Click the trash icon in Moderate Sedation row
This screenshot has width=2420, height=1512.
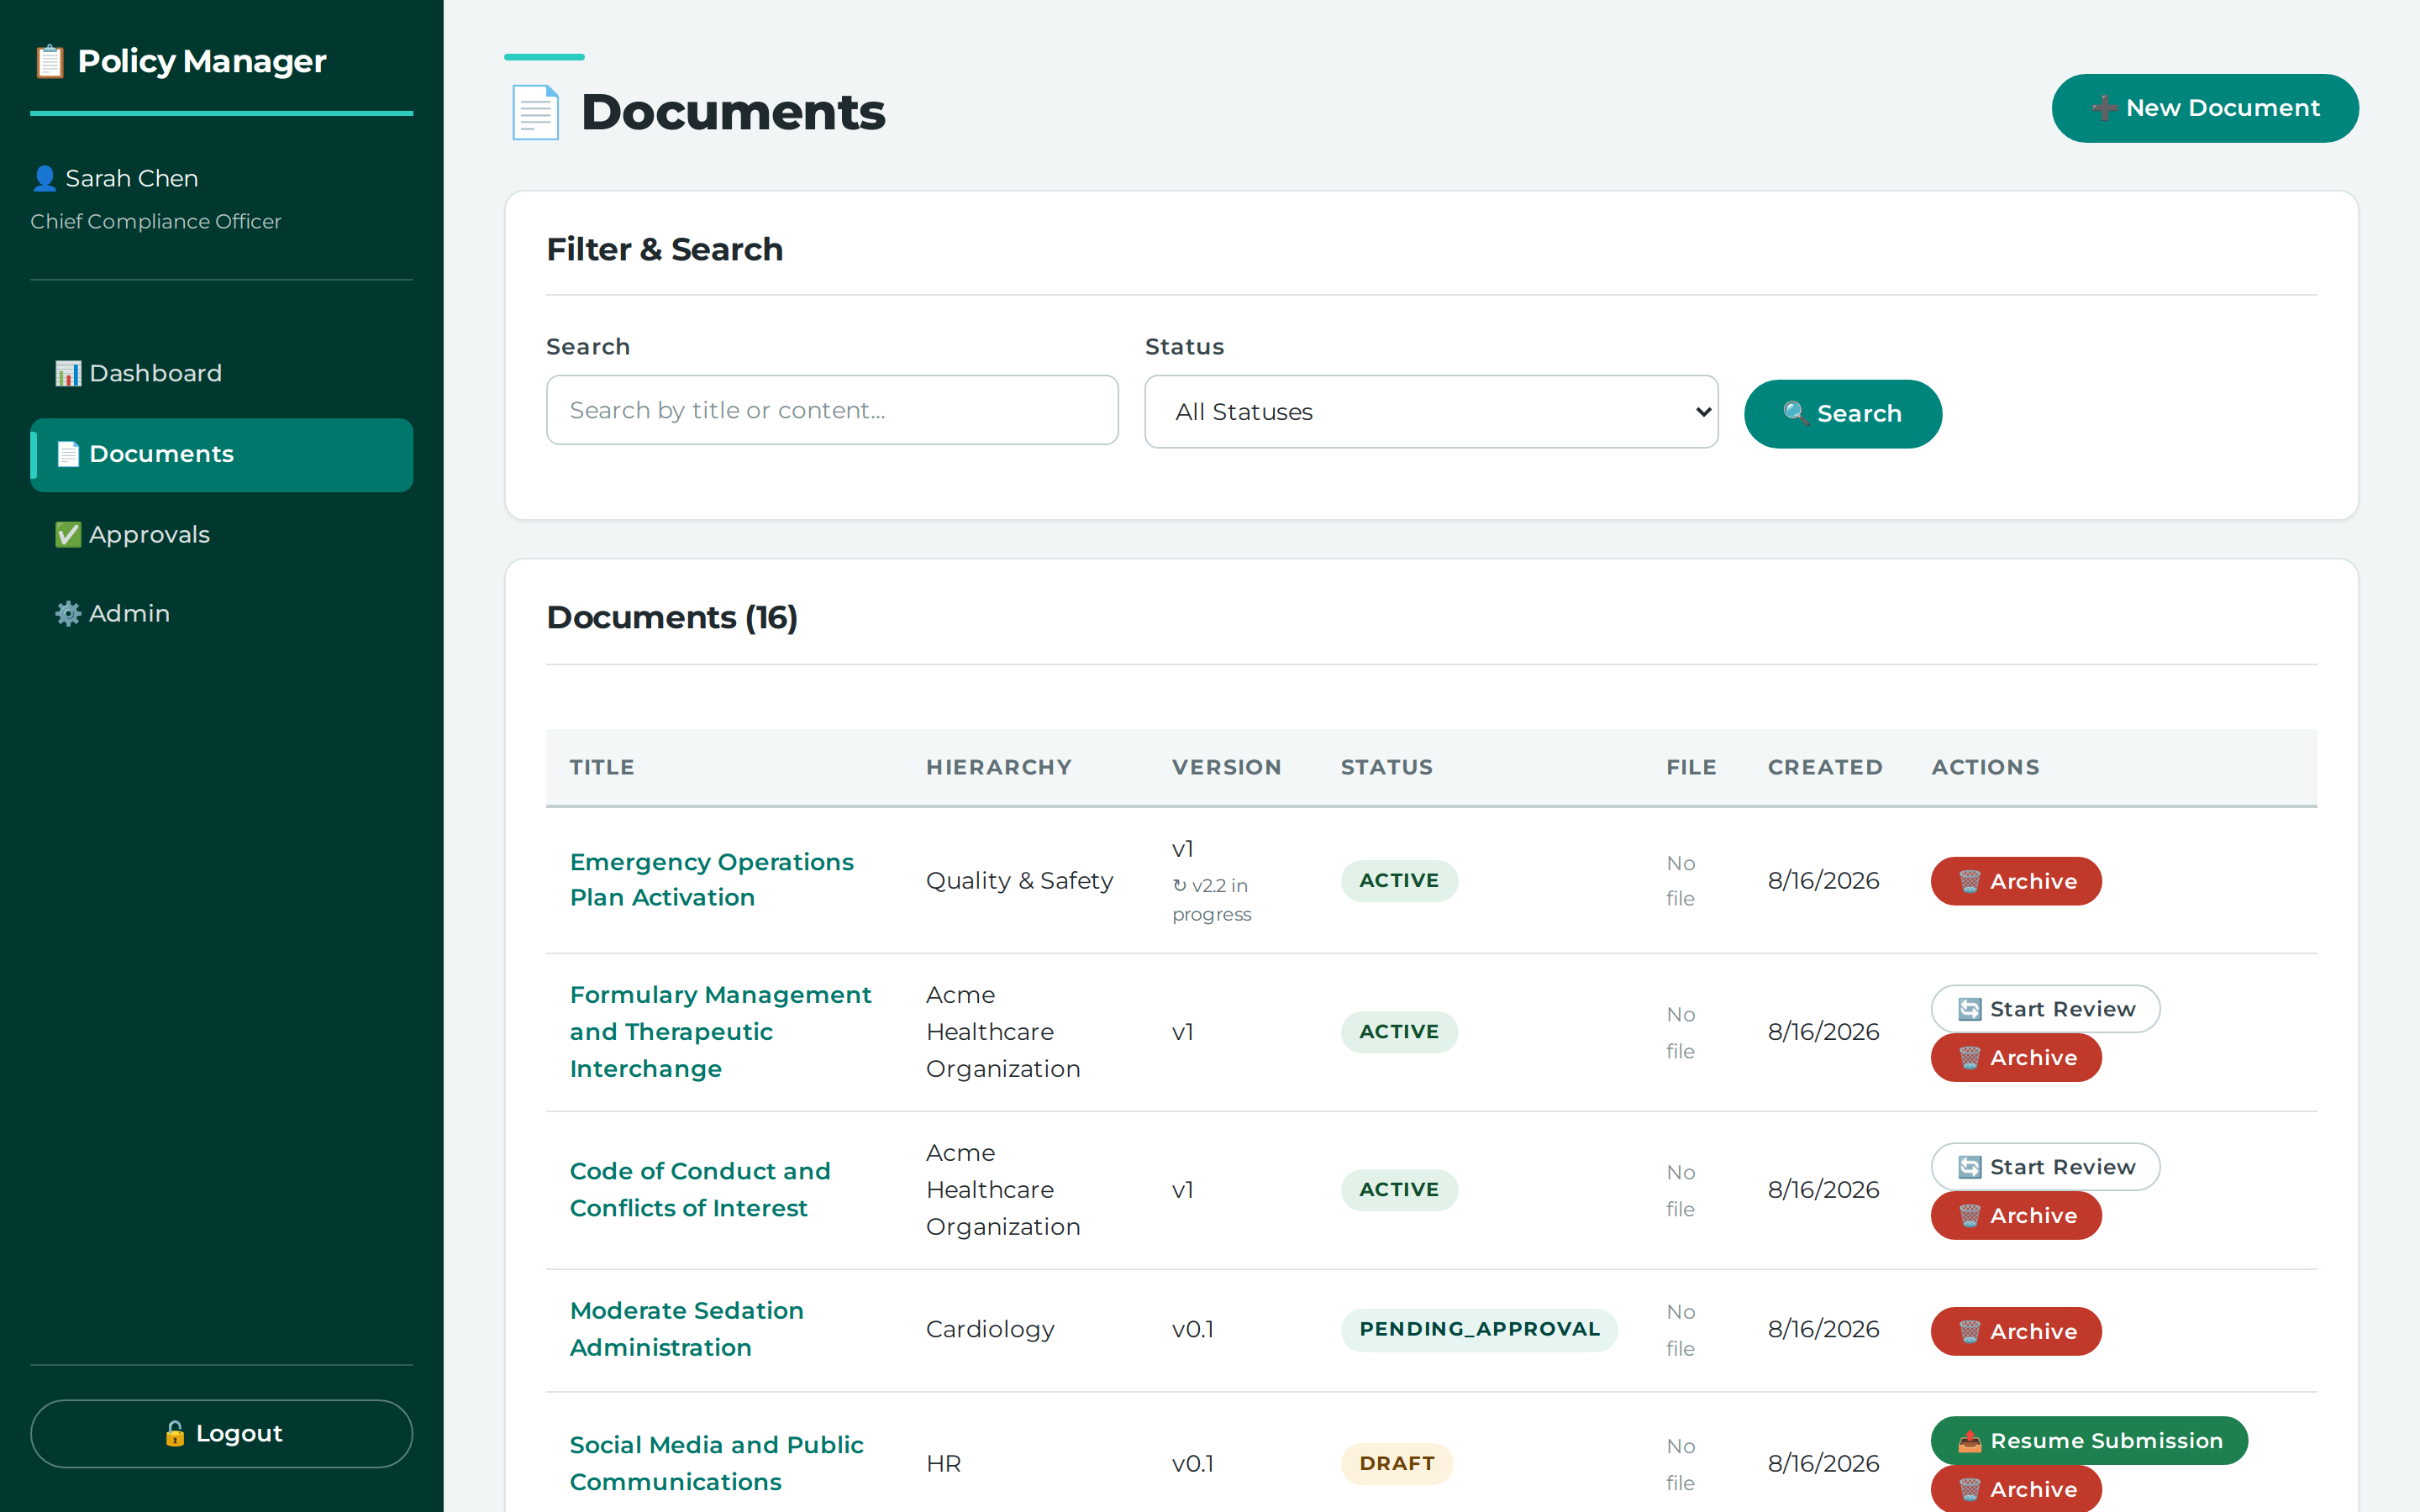click(1969, 1331)
